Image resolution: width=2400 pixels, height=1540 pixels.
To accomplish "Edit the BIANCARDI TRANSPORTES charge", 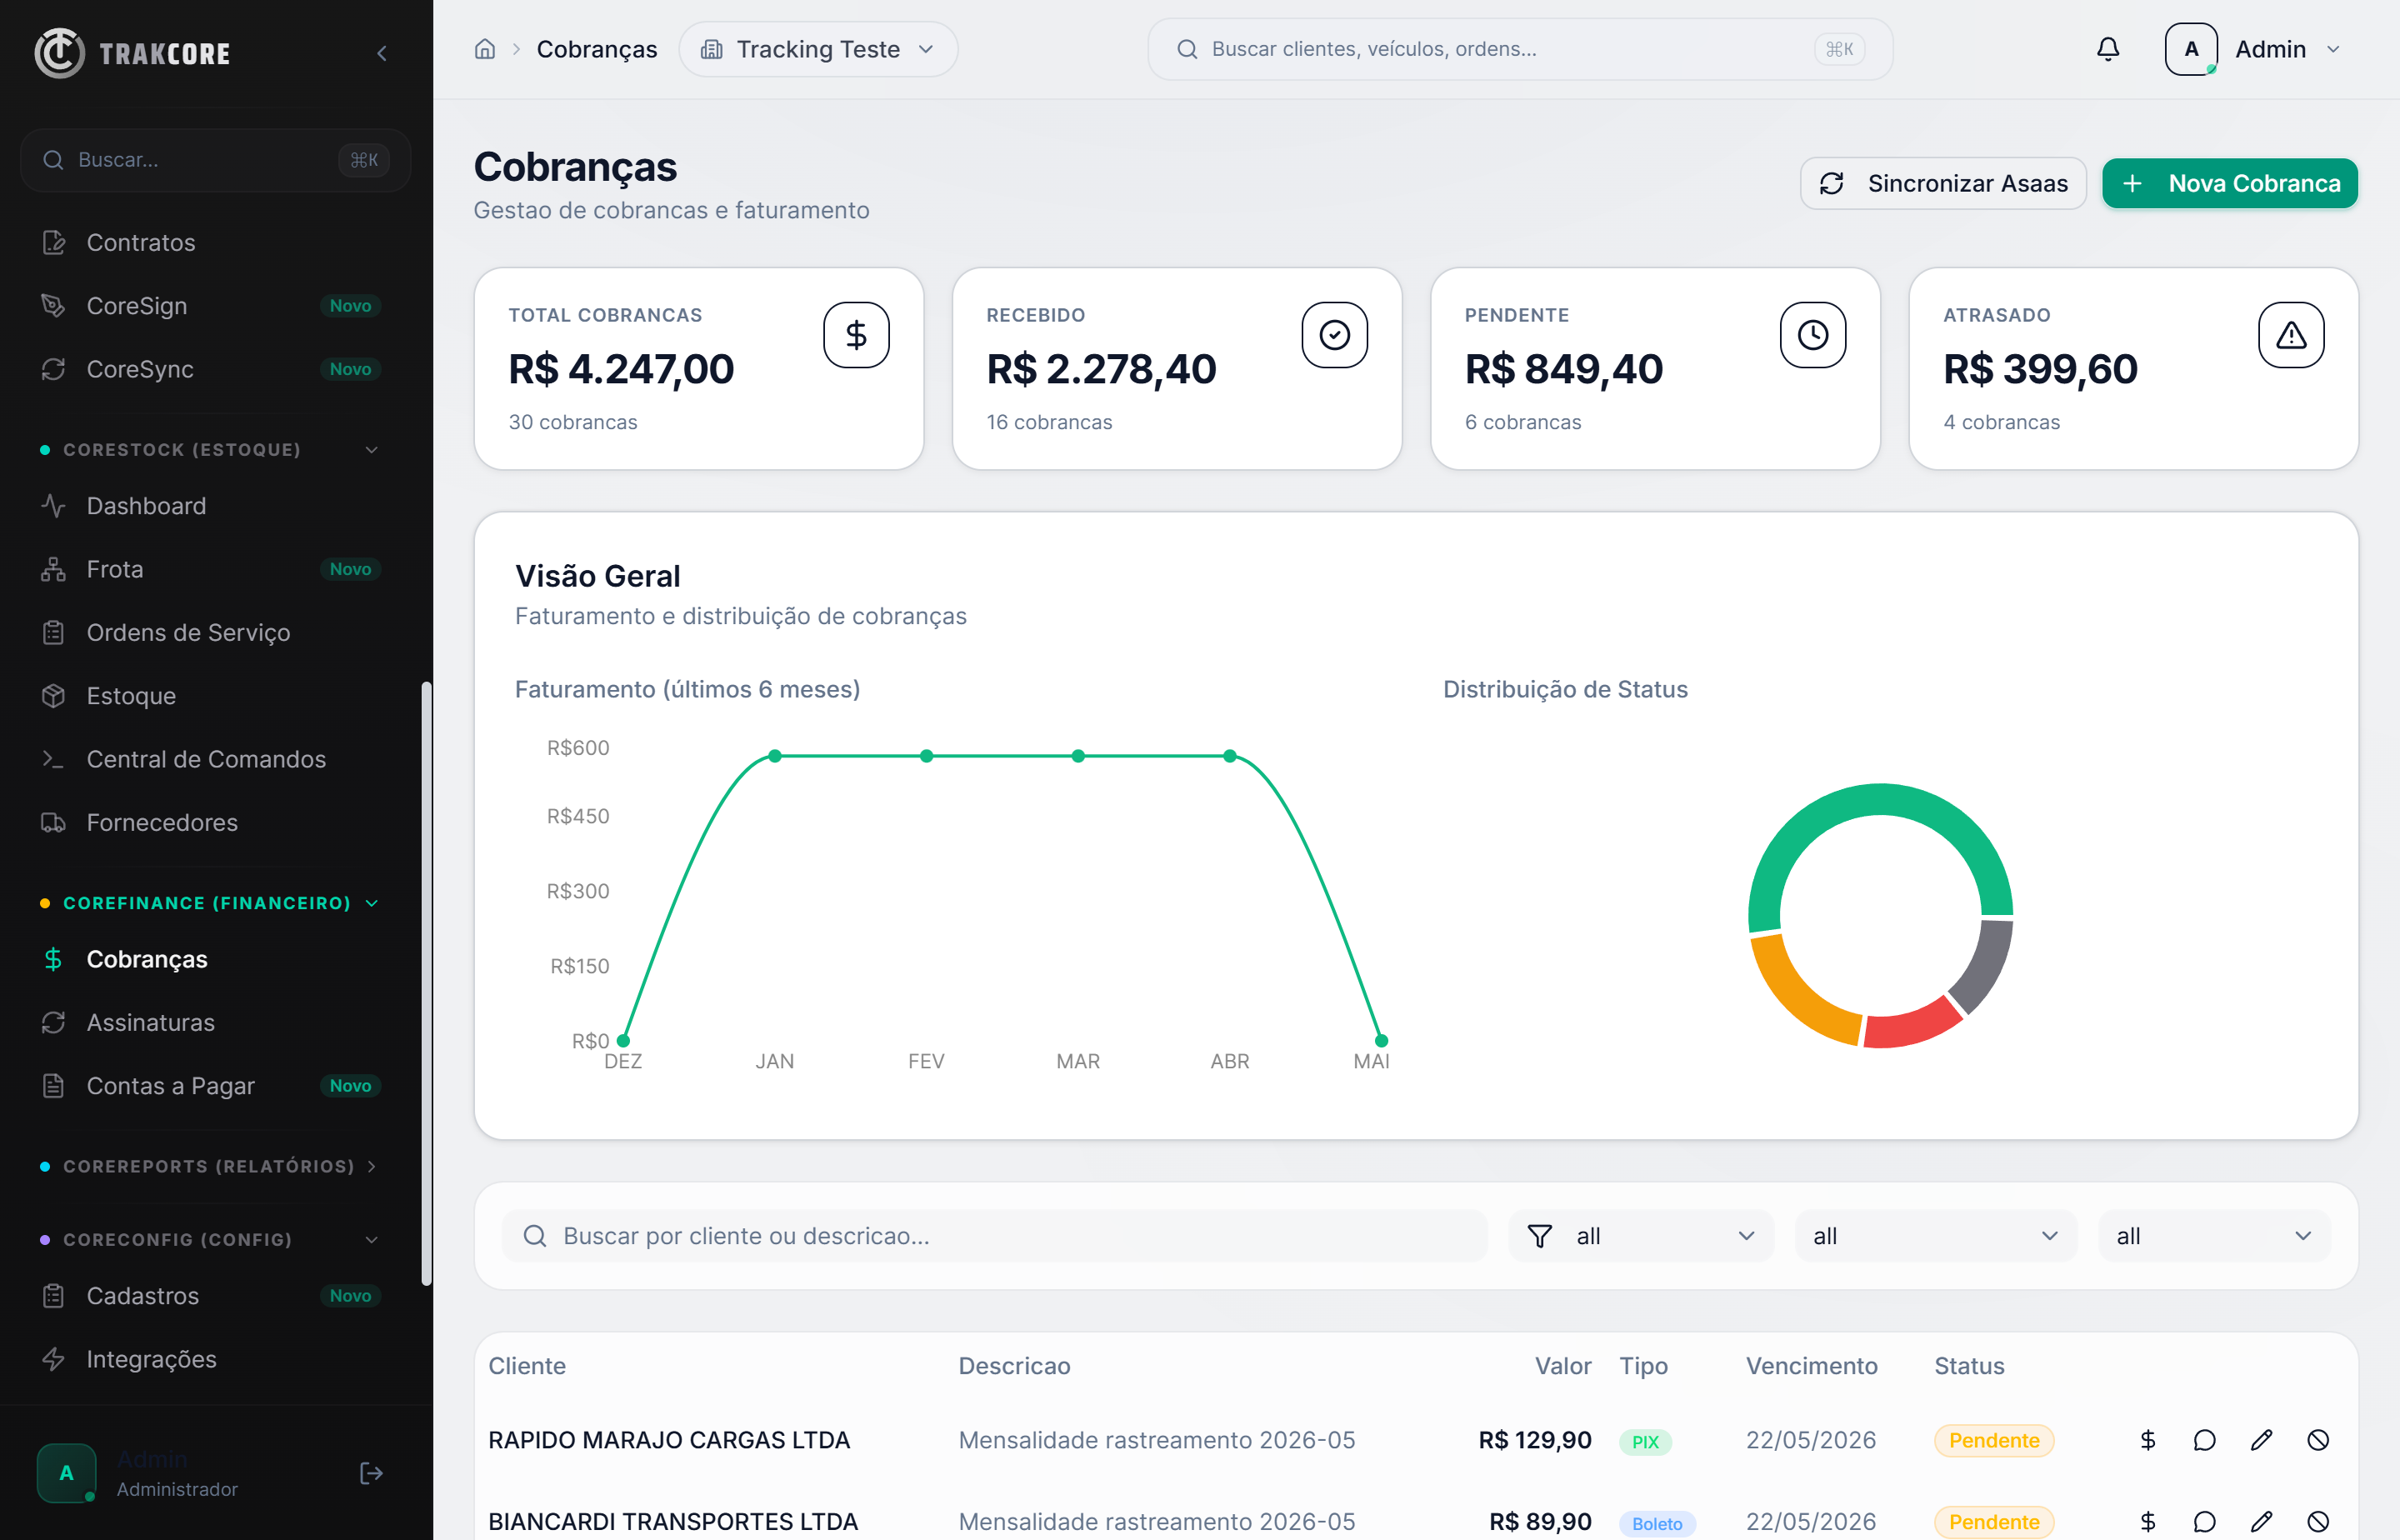I will coord(2261,1521).
